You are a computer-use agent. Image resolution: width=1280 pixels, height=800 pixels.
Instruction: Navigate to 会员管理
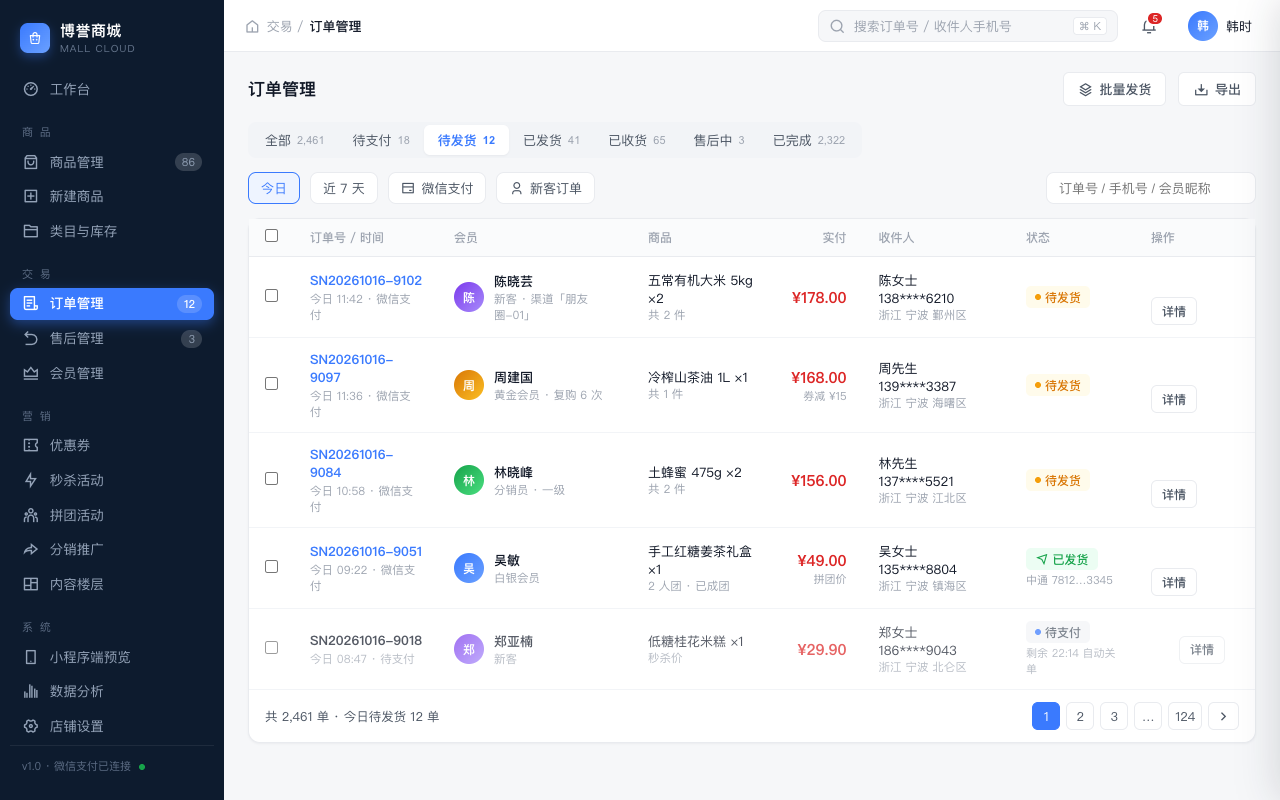(x=112, y=373)
